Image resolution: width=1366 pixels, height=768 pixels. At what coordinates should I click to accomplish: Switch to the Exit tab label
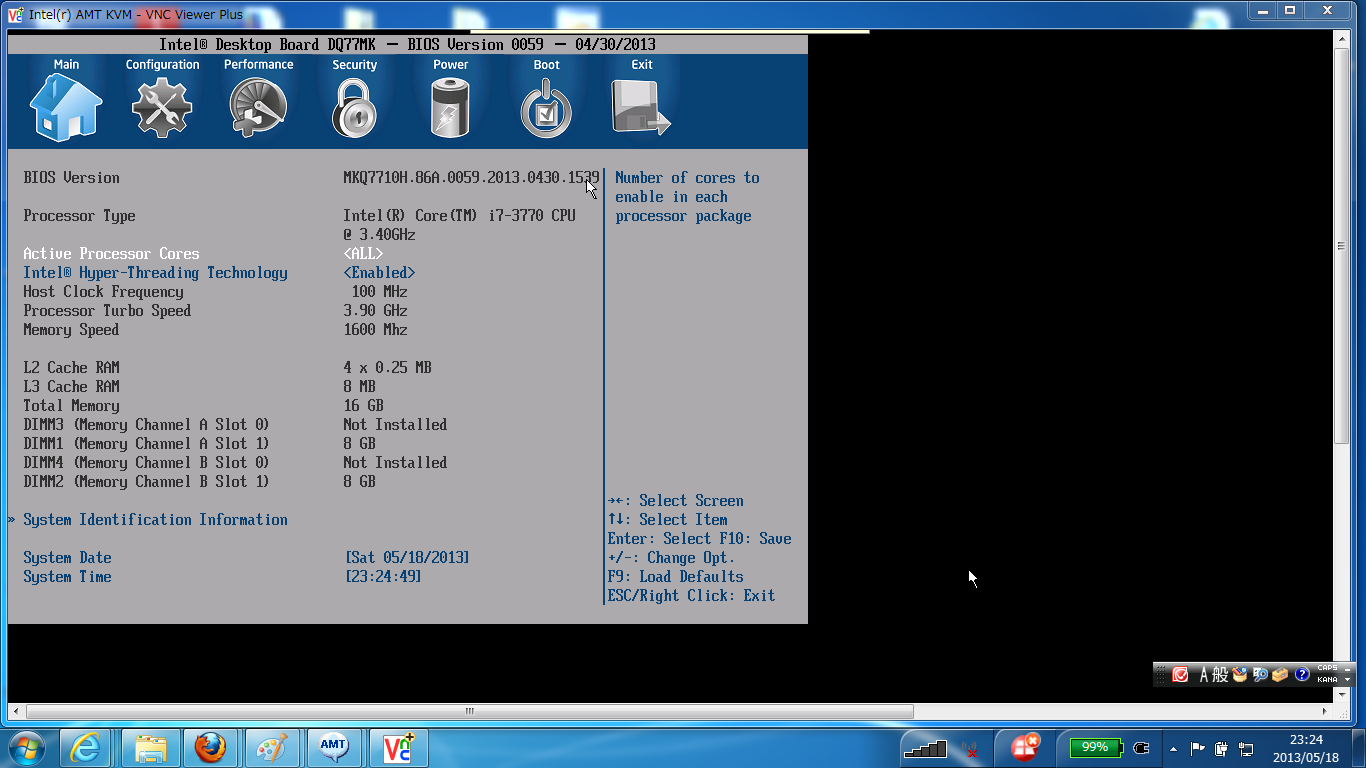(641, 65)
